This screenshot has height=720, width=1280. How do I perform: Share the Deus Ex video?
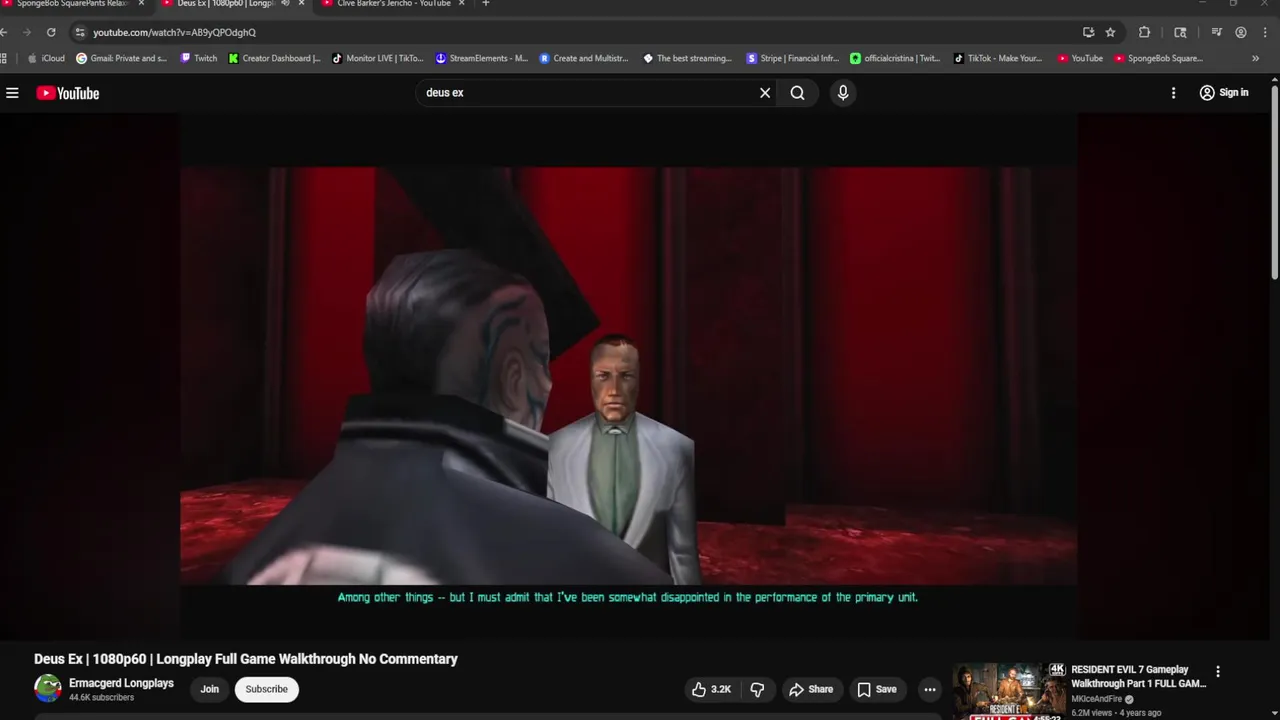click(x=810, y=689)
